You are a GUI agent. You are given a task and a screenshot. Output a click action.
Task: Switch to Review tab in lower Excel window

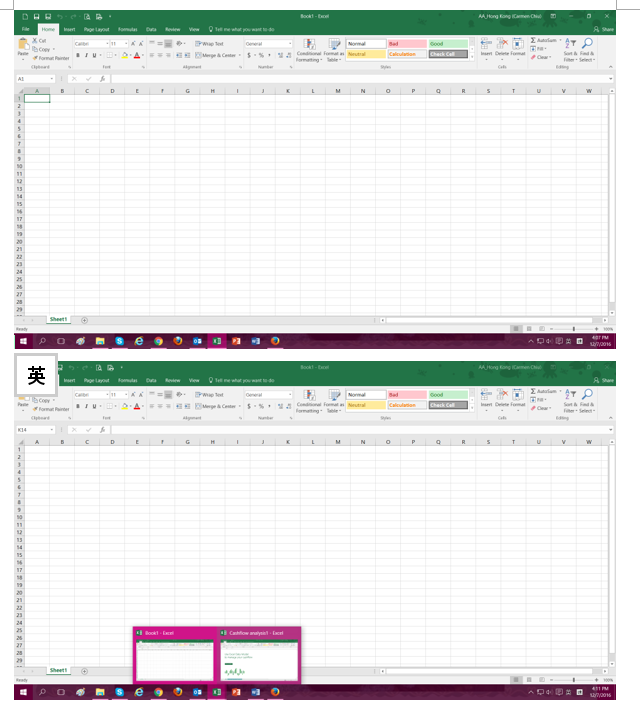172,380
